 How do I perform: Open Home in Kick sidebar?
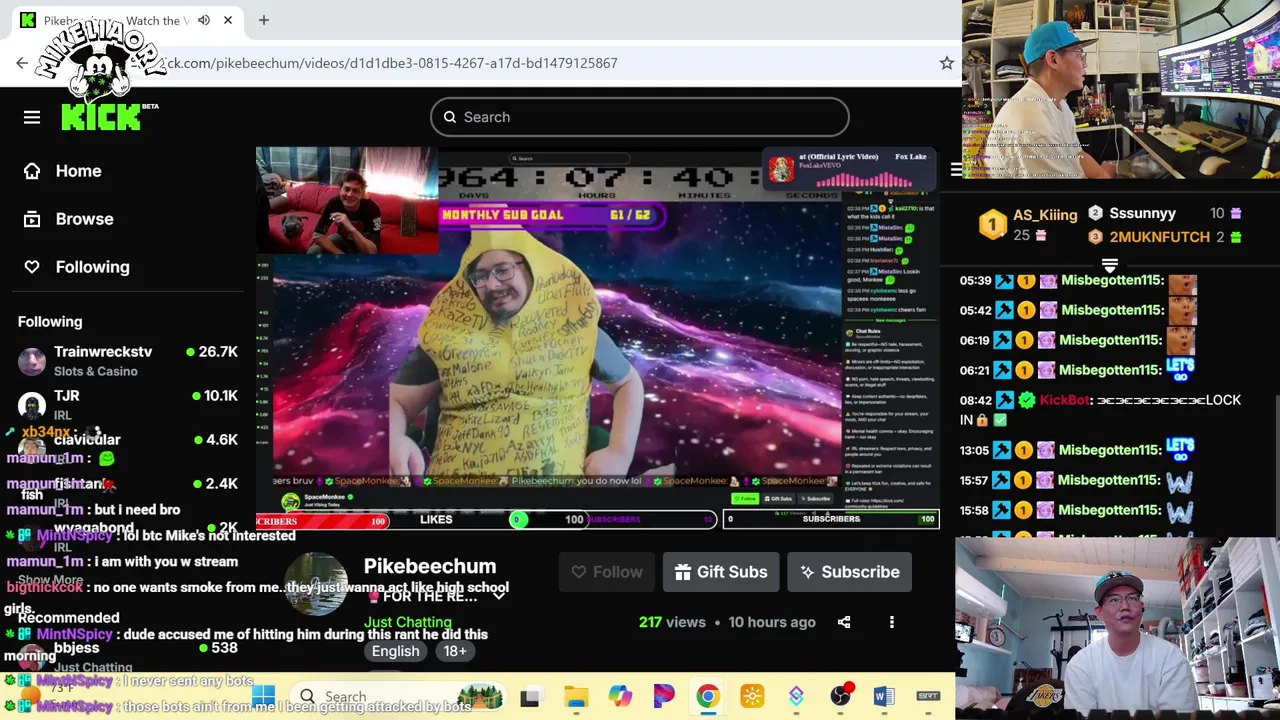tap(63, 171)
